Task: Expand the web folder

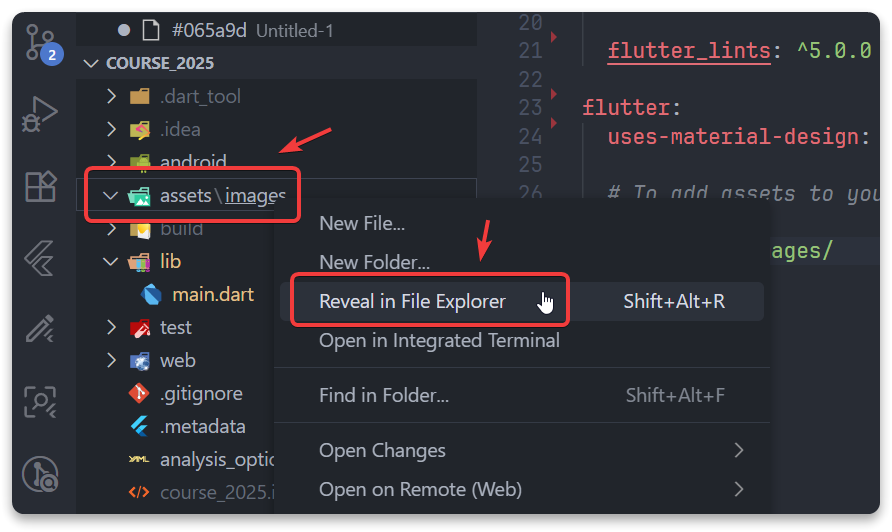Action: pos(111,361)
